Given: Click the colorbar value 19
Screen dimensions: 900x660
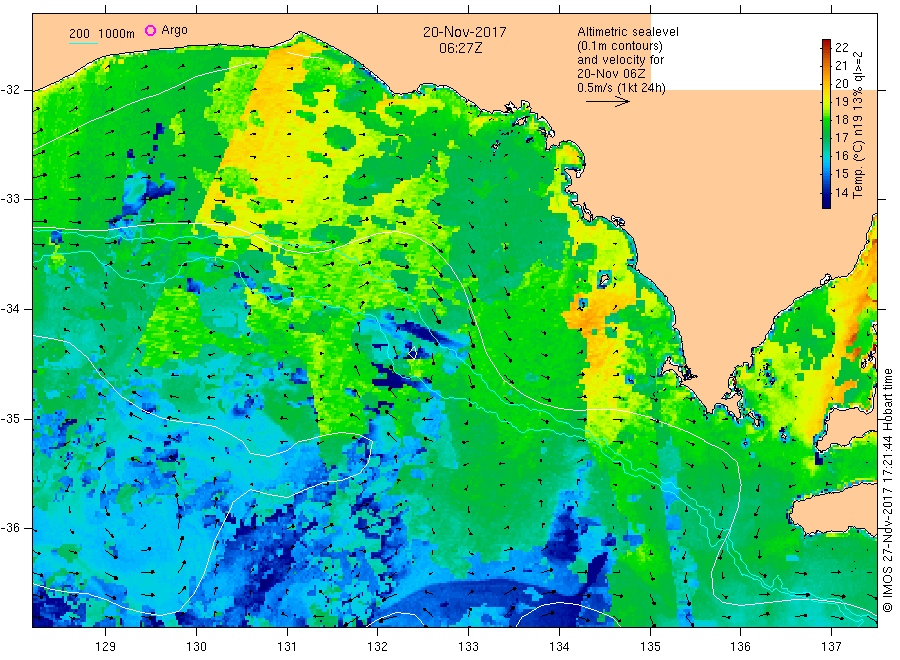Looking at the screenshot, I should 841,102.
